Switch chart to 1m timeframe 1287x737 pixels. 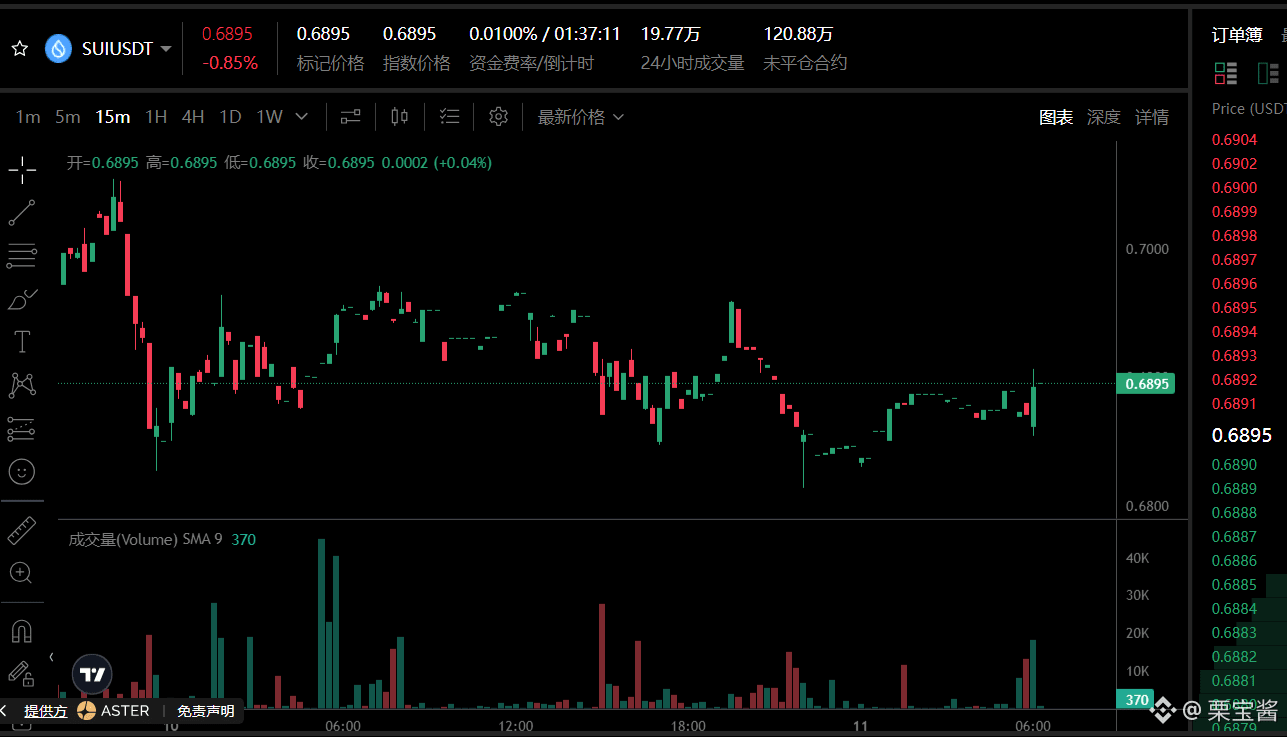(28, 117)
